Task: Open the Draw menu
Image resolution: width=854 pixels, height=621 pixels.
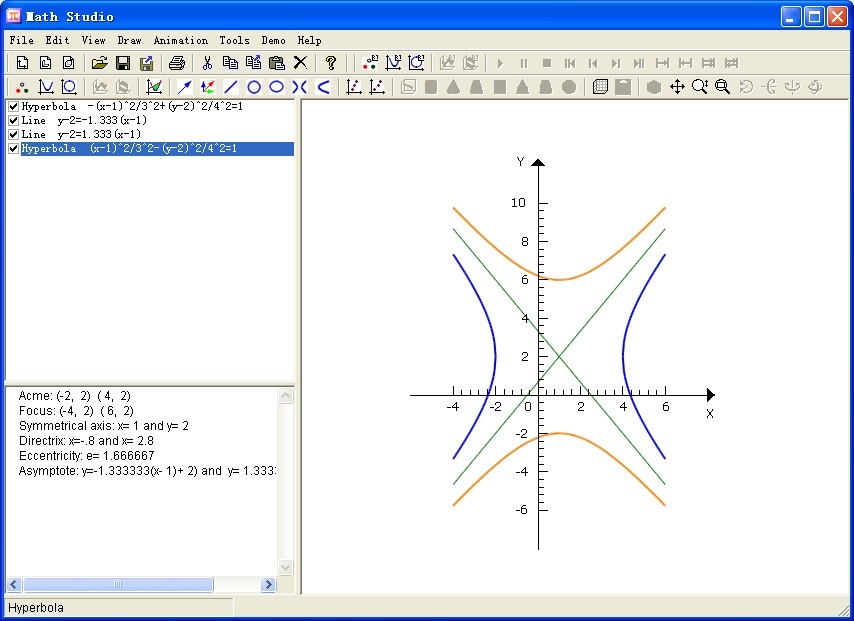Action: (x=129, y=40)
